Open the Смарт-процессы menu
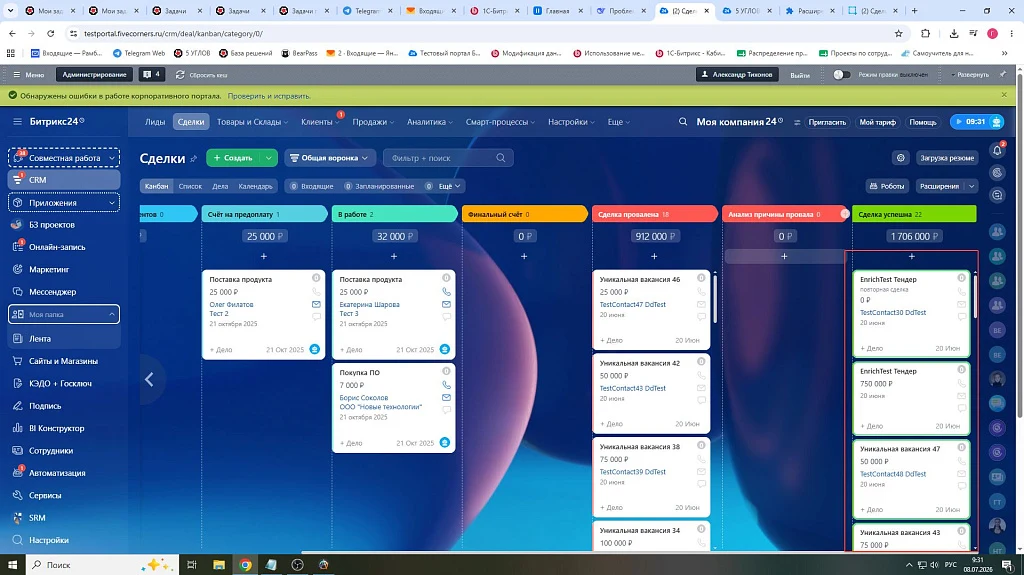The height and width of the screenshot is (575, 1024). pyautogui.click(x=500, y=122)
